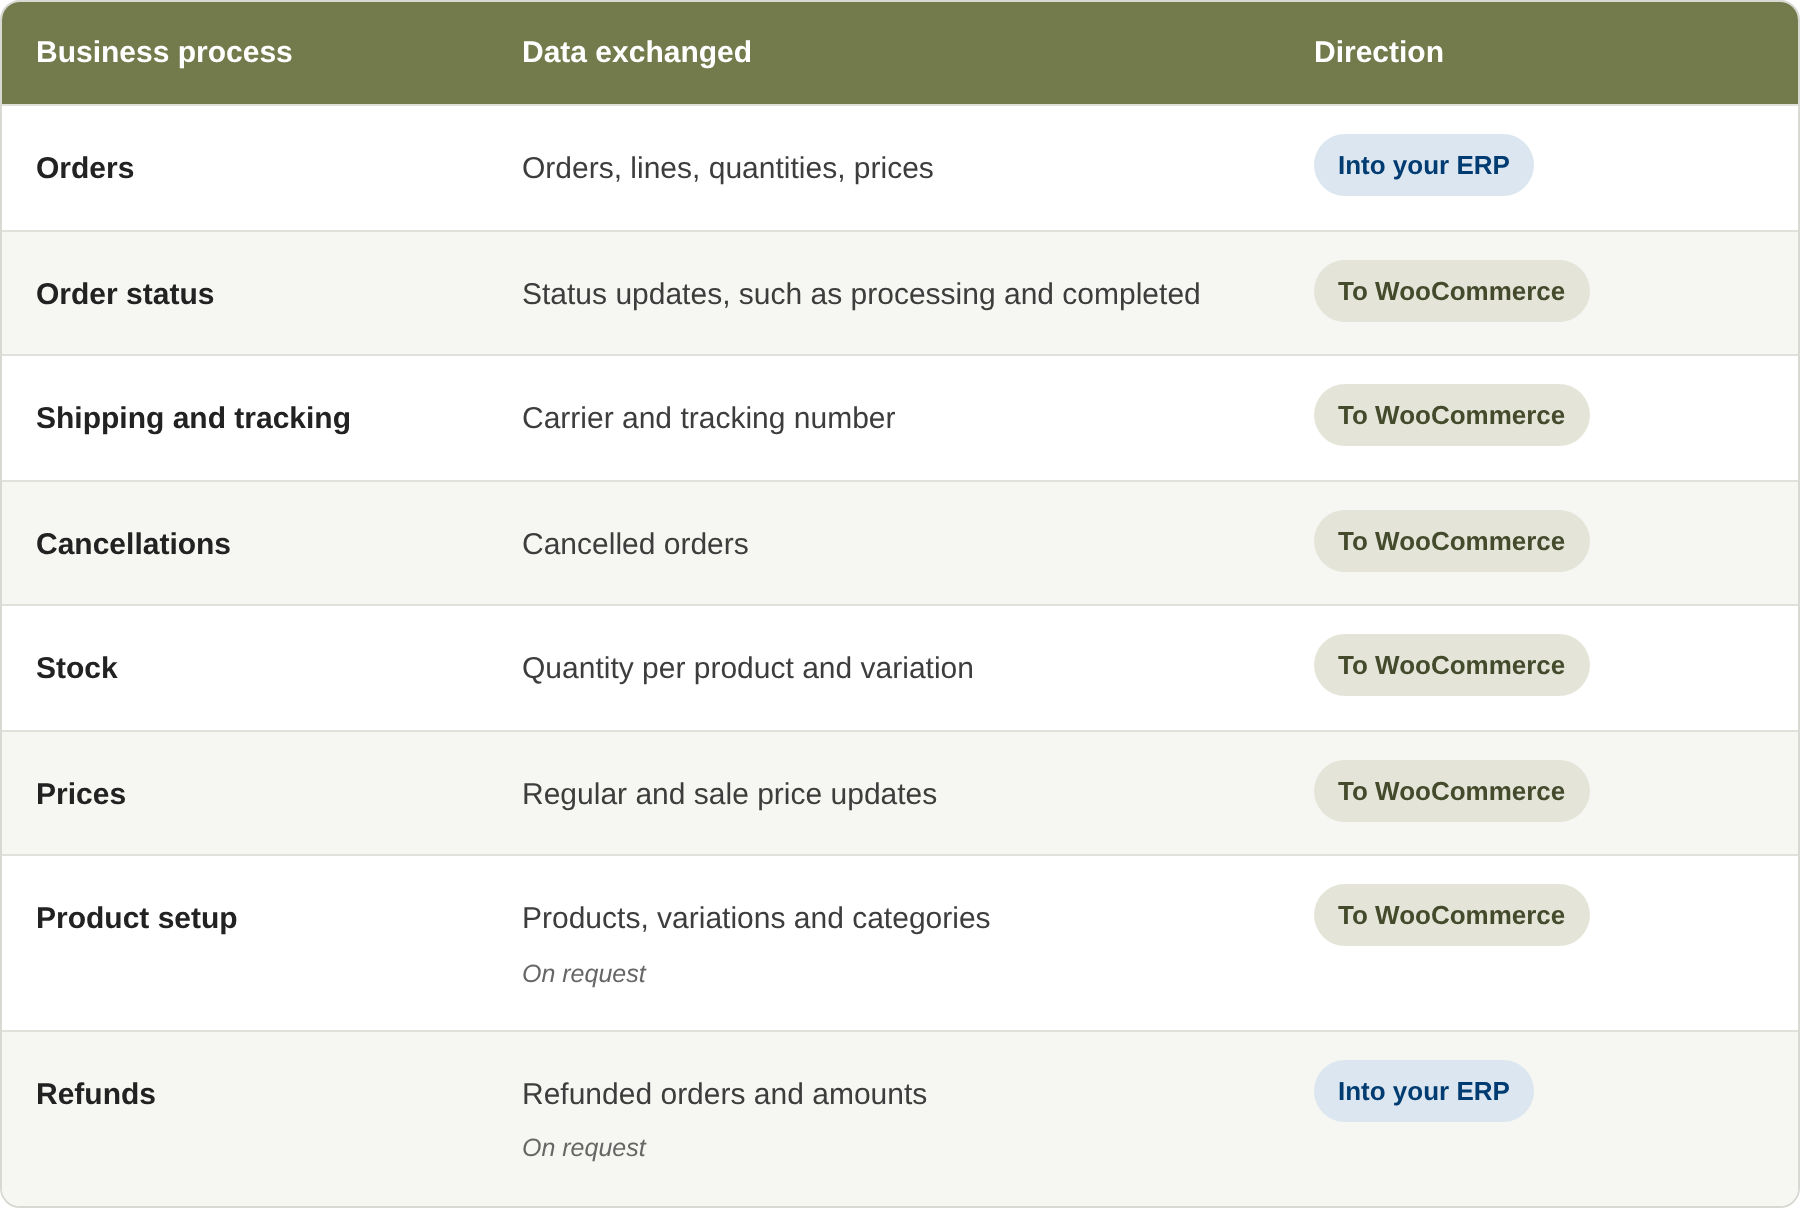
Task: Click the "Cancelled orders" cell
Action: [635, 544]
